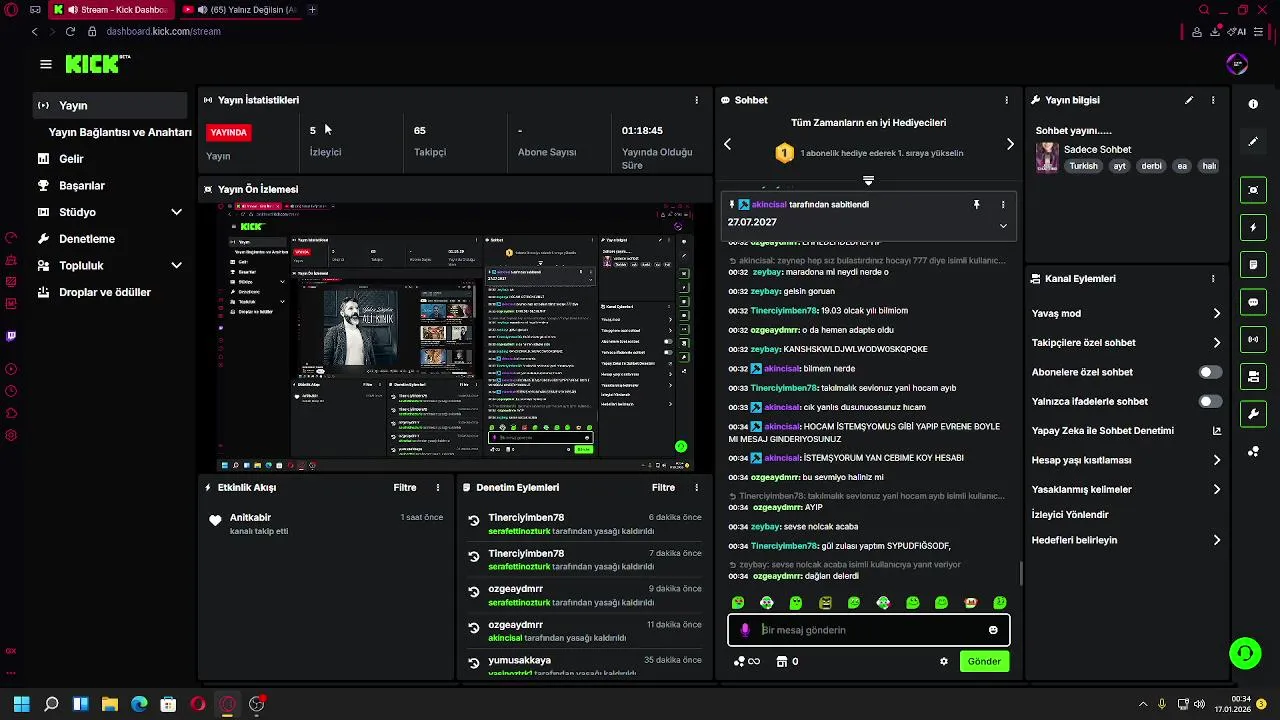Expand Hesap yaşı kısıtlaması options
The width and height of the screenshot is (1280, 720).
pyautogui.click(x=1217, y=460)
